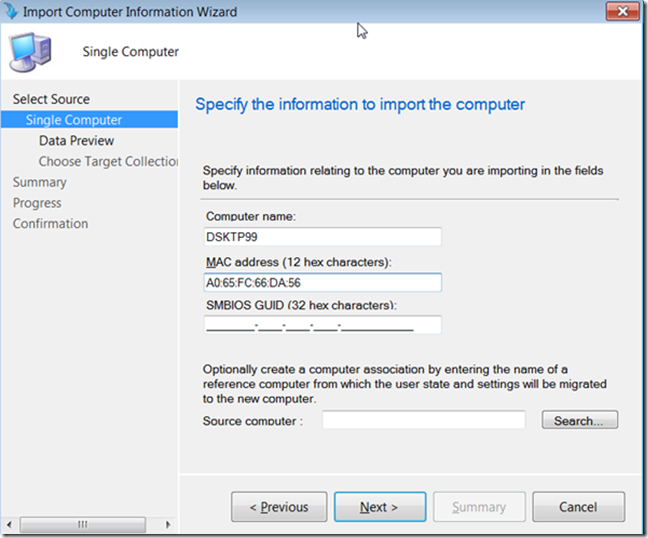Close the Import Computer Information Wizard
The width and height of the screenshot is (648, 538).
pyautogui.click(x=622, y=12)
